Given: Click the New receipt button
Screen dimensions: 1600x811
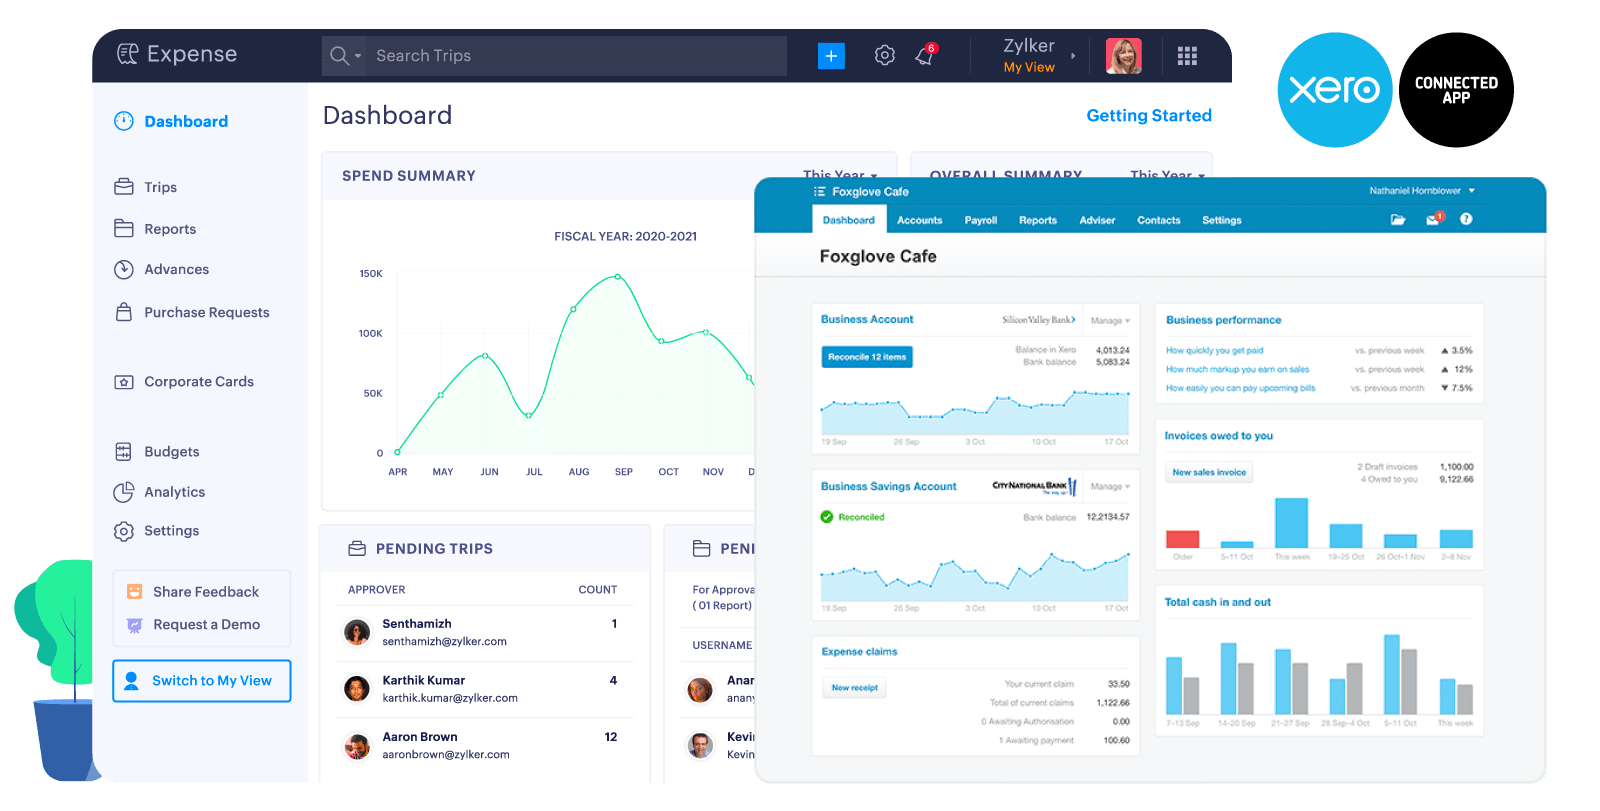Looking at the screenshot, I should [855, 688].
